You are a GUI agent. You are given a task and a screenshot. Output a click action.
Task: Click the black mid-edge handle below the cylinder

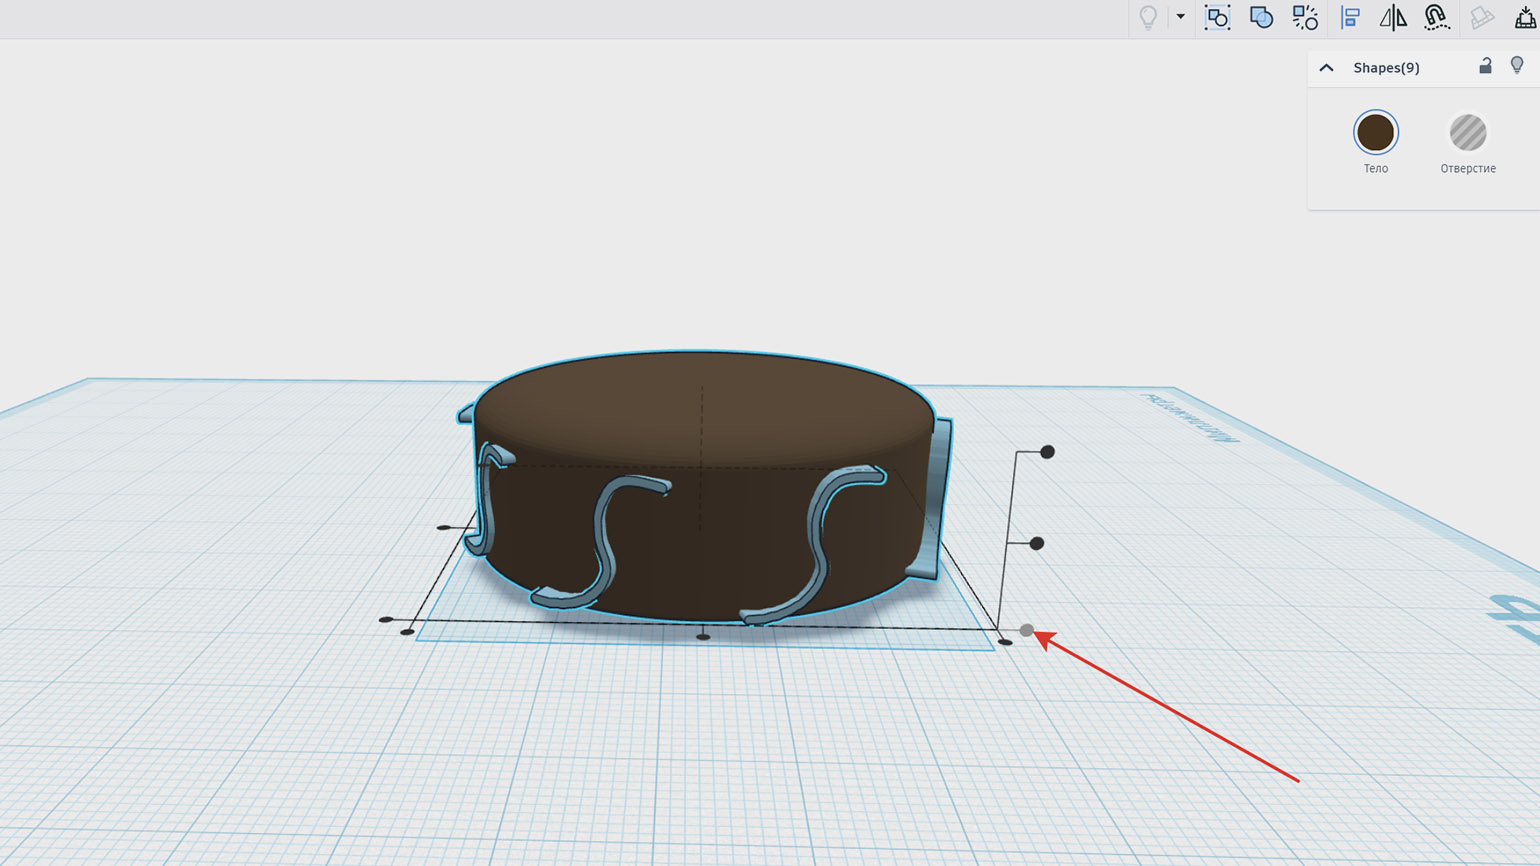703,636
